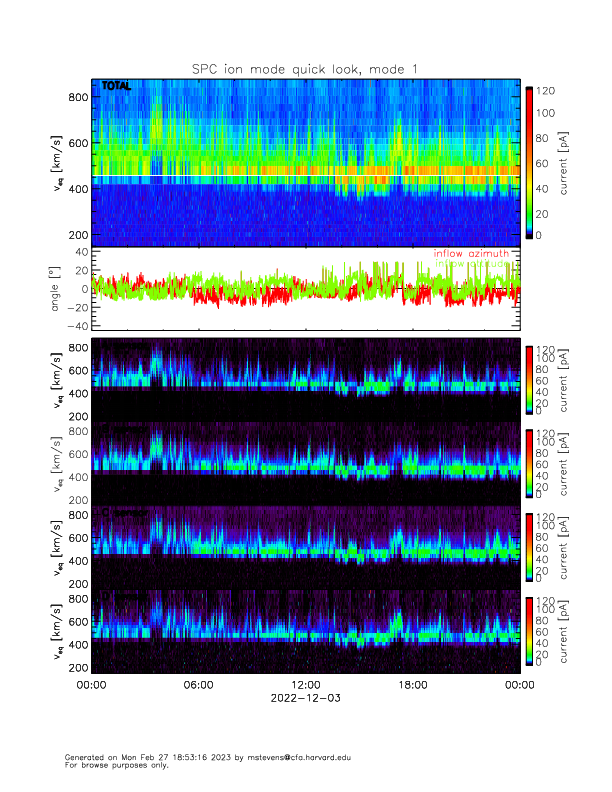Click the date label 2022-12-03
The height and width of the screenshot is (792, 612).
click(305, 698)
